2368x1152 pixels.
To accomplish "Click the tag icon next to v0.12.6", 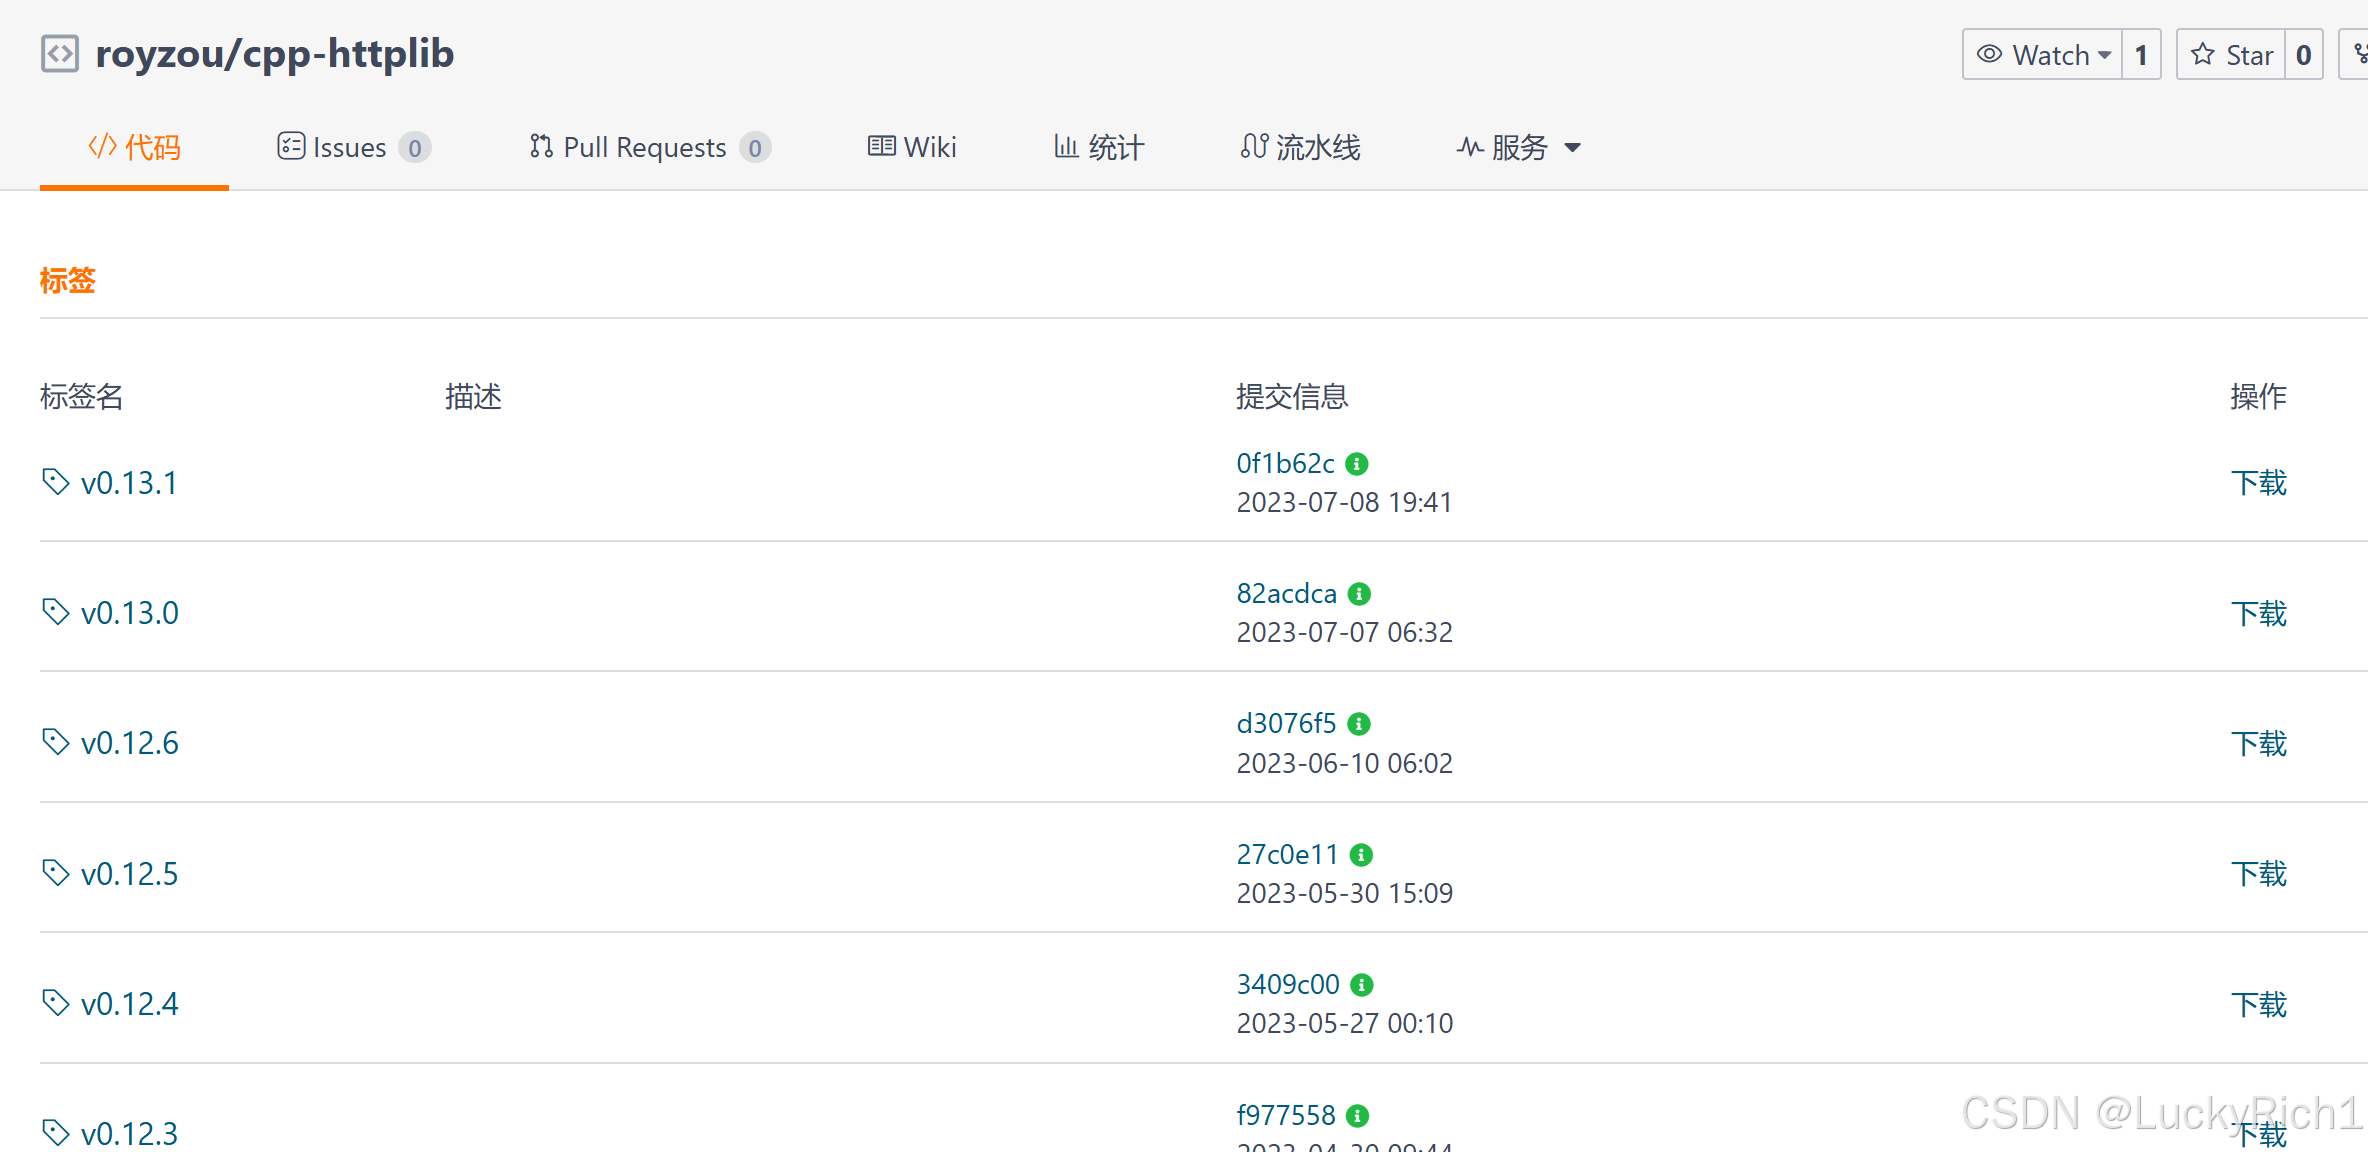I will [56, 742].
